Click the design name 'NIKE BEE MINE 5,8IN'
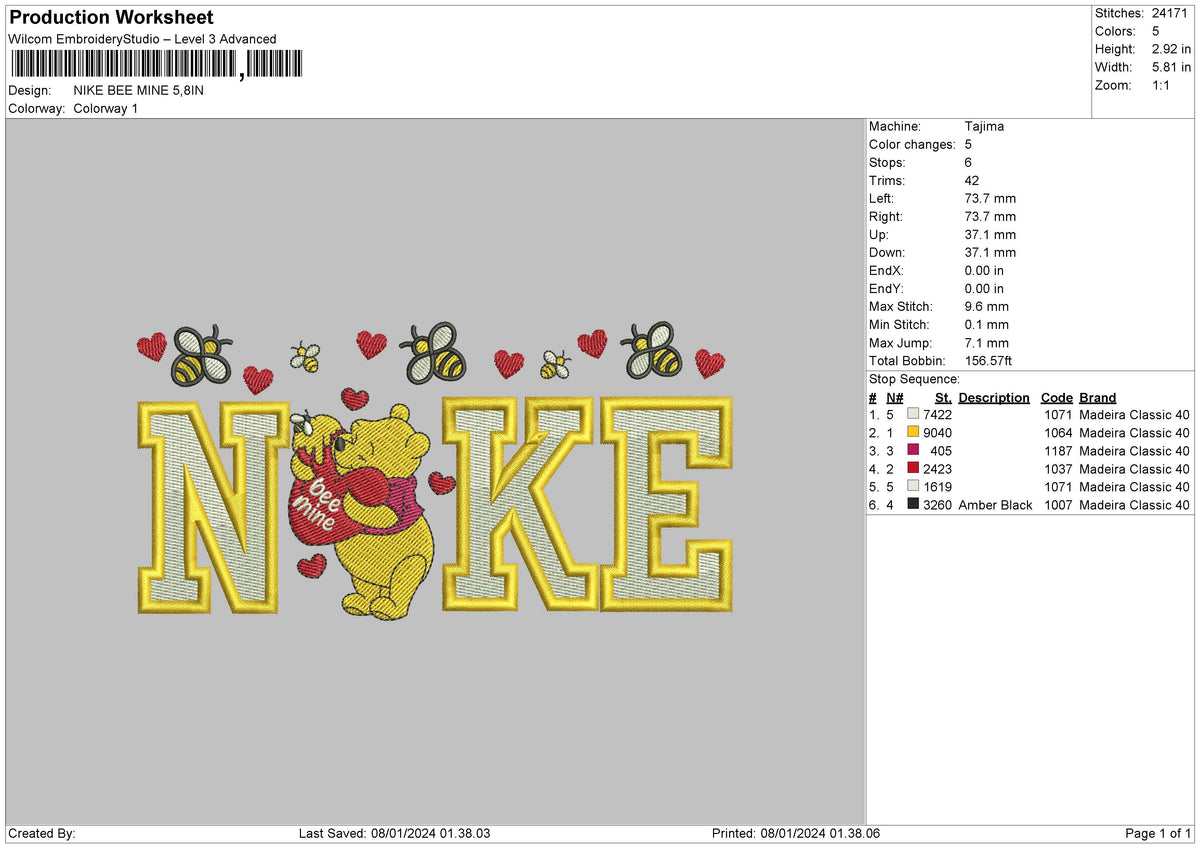The image size is (1200, 848). coord(138,90)
